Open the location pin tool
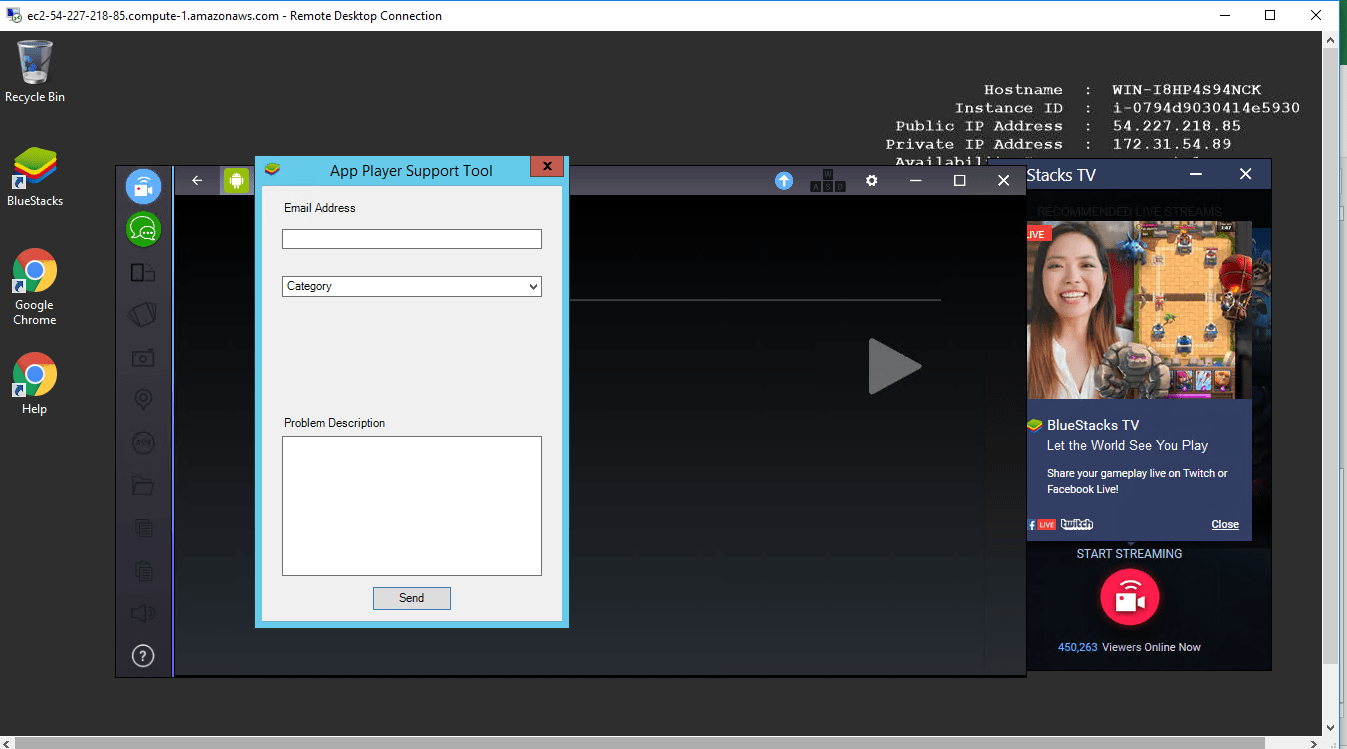1347x749 pixels. (x=143, y=400)
